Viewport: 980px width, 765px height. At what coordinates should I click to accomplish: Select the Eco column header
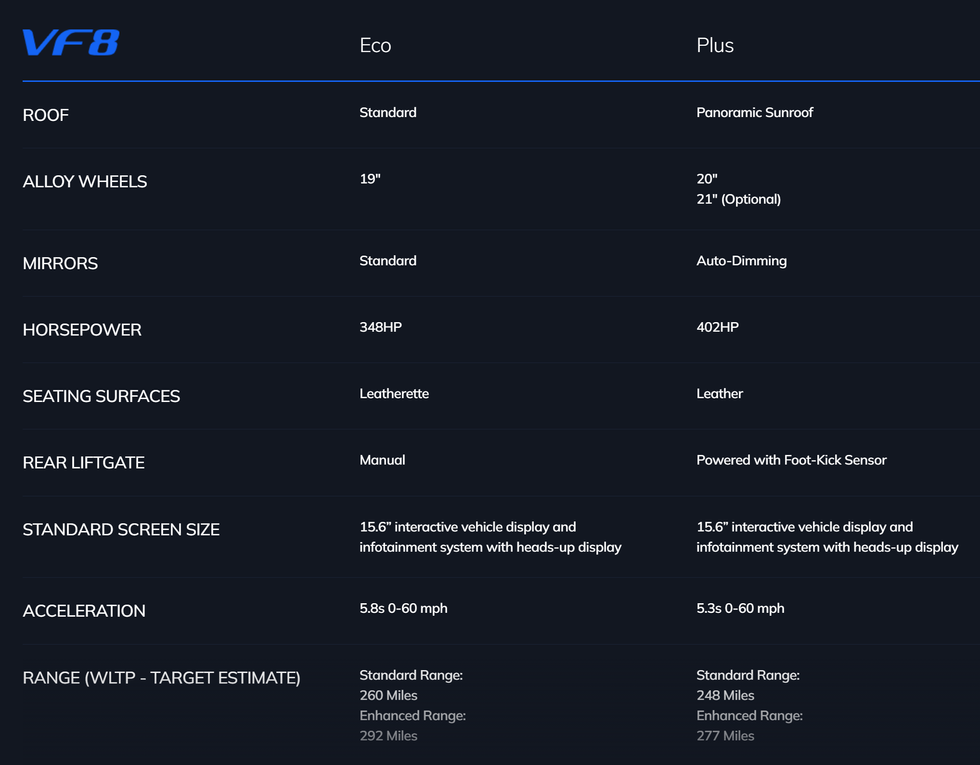pos(375,45)
